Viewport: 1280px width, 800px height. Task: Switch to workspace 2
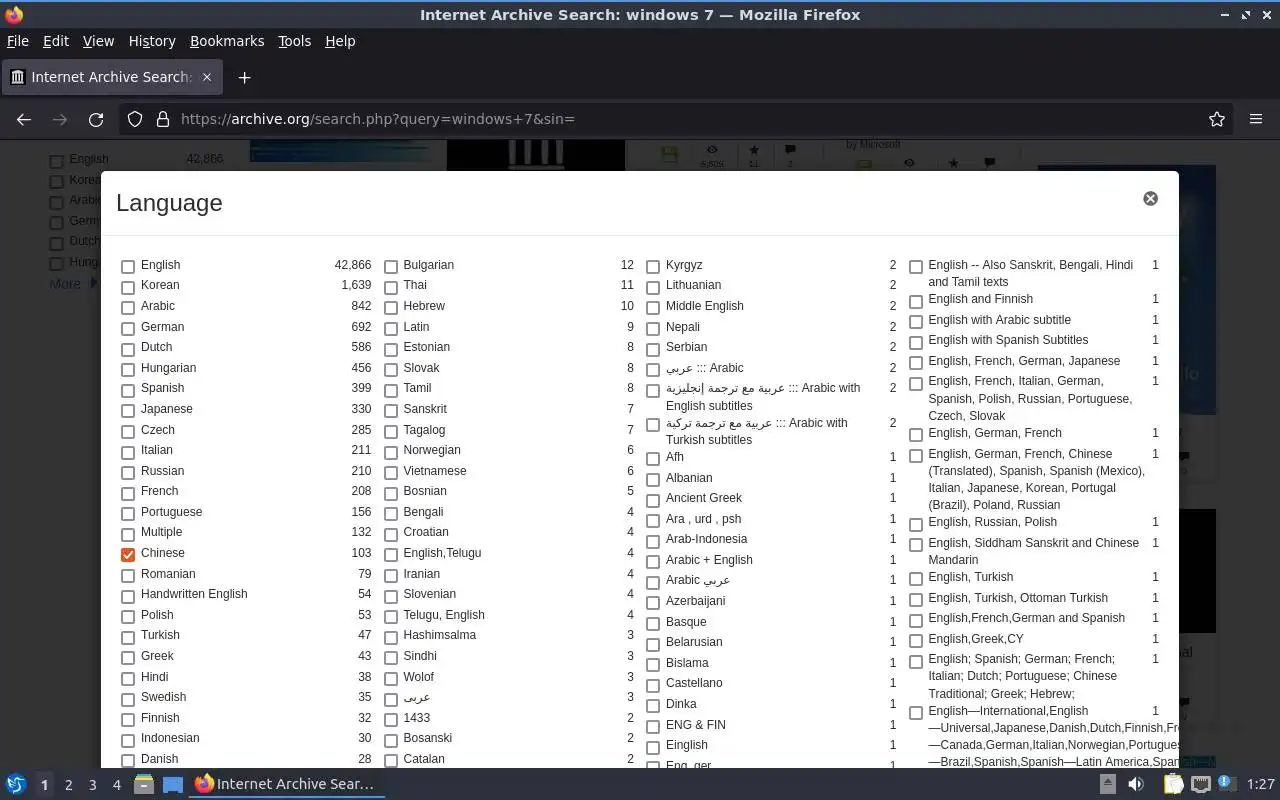click(x=68, y=785)
